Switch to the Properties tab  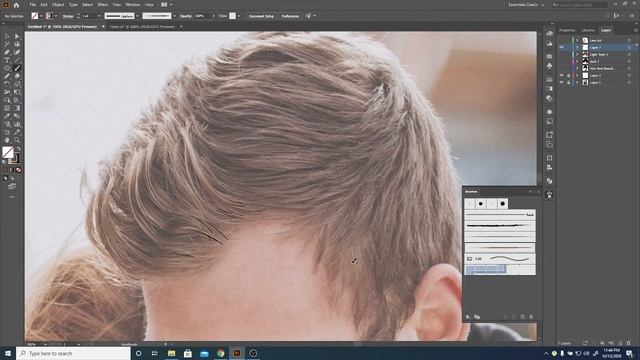tap(567, 30)
